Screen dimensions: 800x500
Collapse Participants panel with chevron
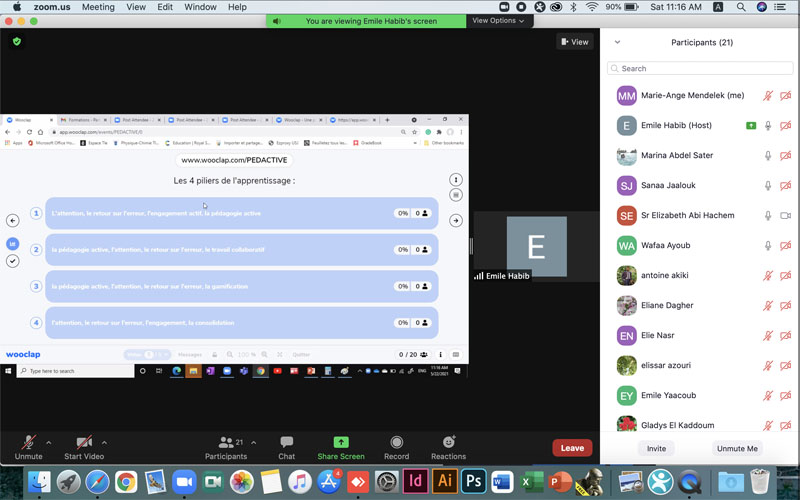pos(617,42)
